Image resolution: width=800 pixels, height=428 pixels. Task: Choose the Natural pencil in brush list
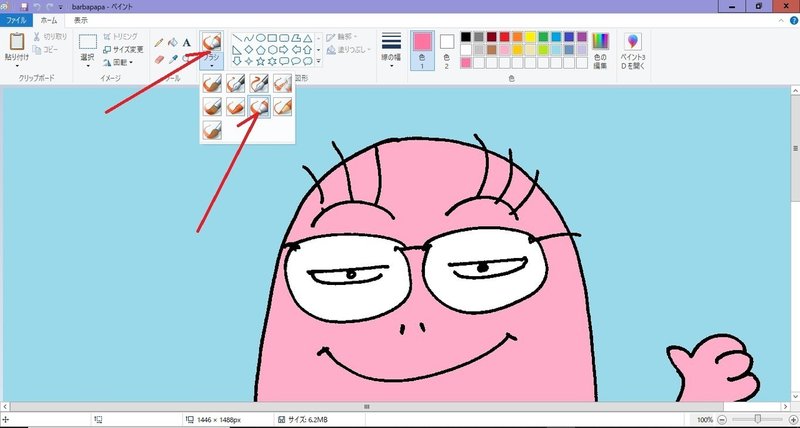point(282,107)
